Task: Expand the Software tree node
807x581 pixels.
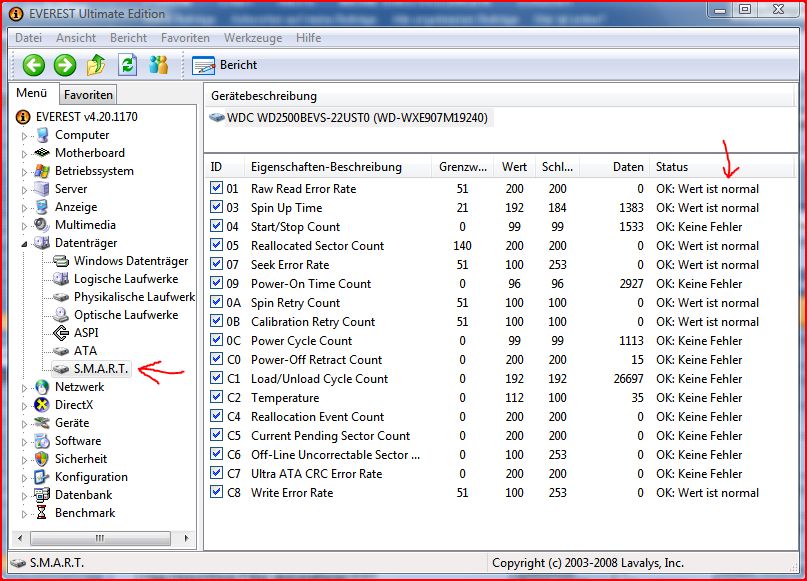Action: coord(24,442)
